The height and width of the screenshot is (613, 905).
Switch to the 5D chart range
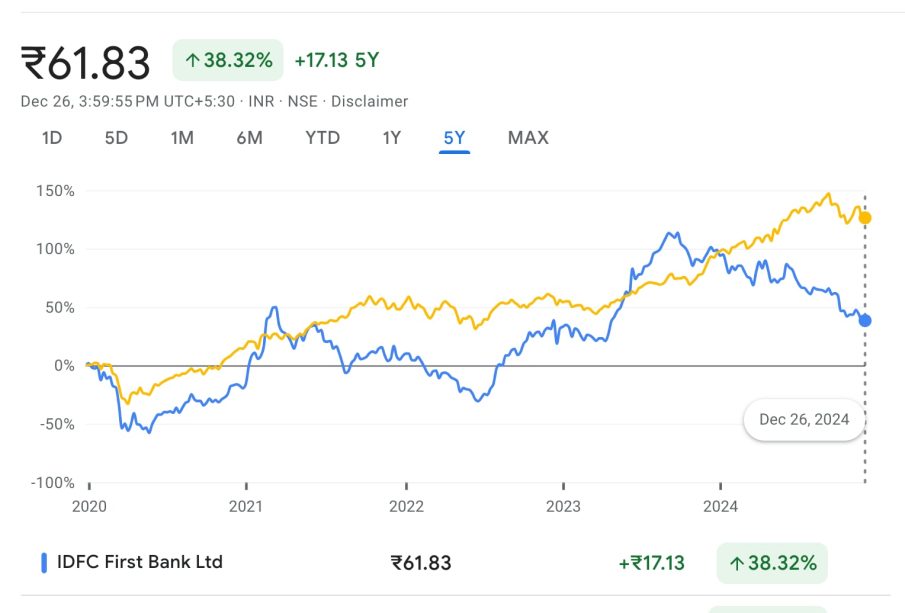[116, 138]
